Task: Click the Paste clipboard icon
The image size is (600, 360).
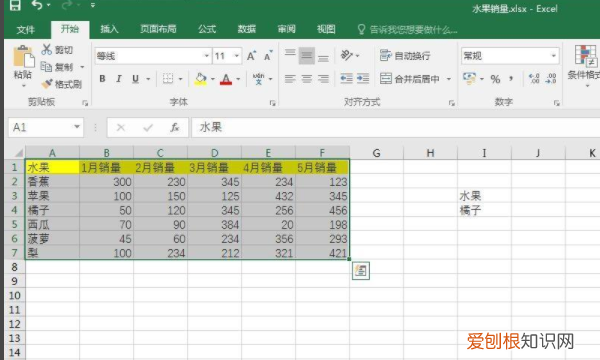Action: 23,57
